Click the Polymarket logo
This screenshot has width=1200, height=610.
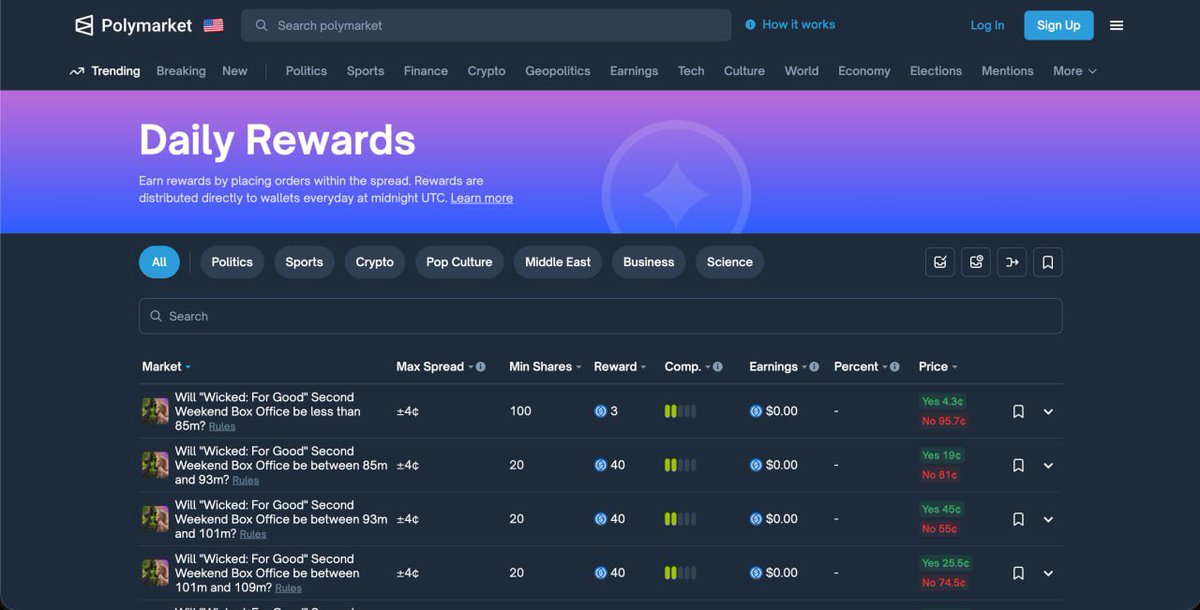(x=134, y=25)
